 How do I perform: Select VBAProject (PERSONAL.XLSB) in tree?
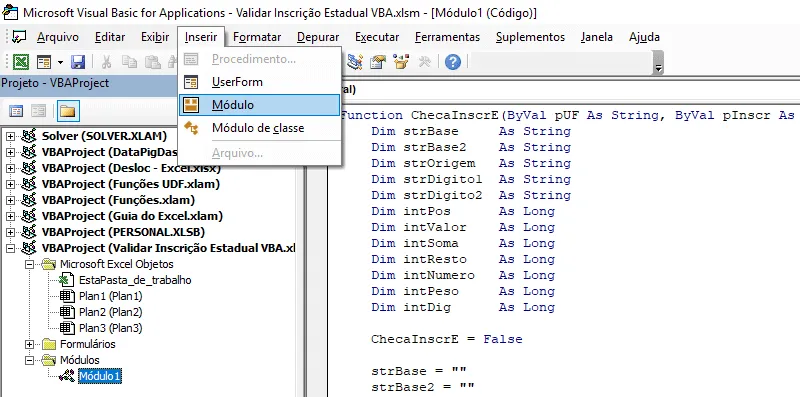[123, 232]
